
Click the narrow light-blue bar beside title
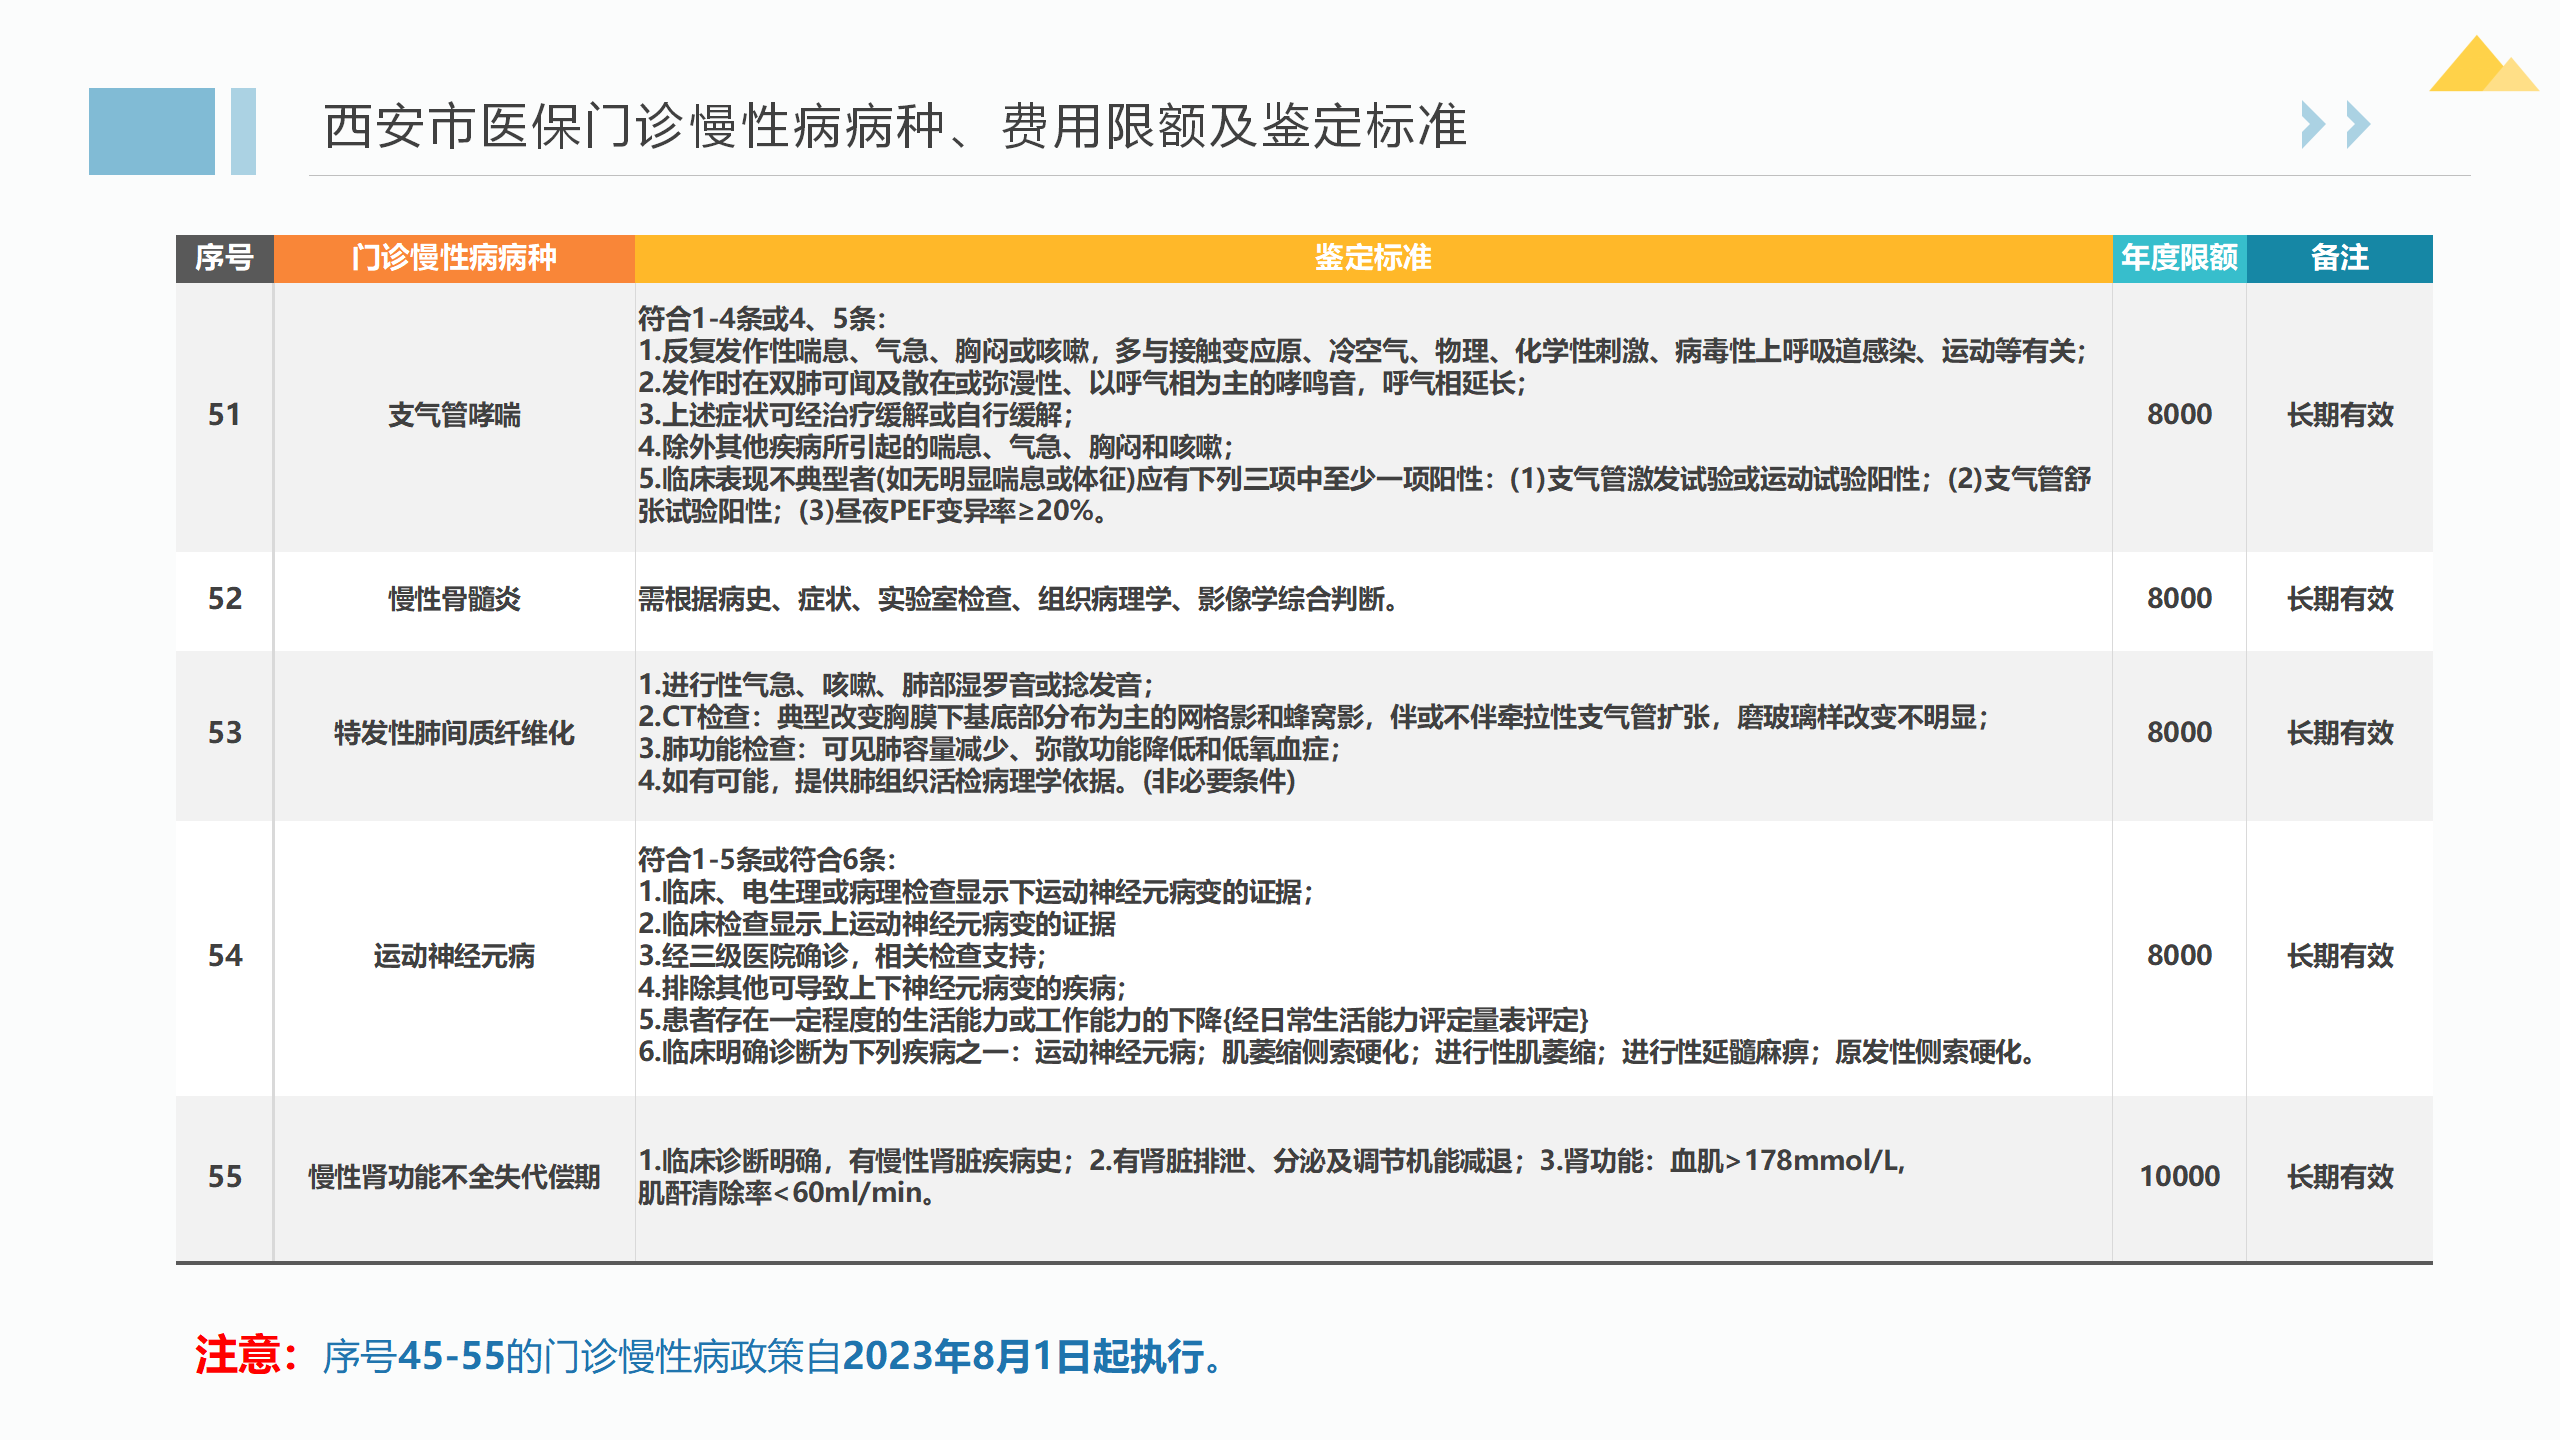(243, 131)
